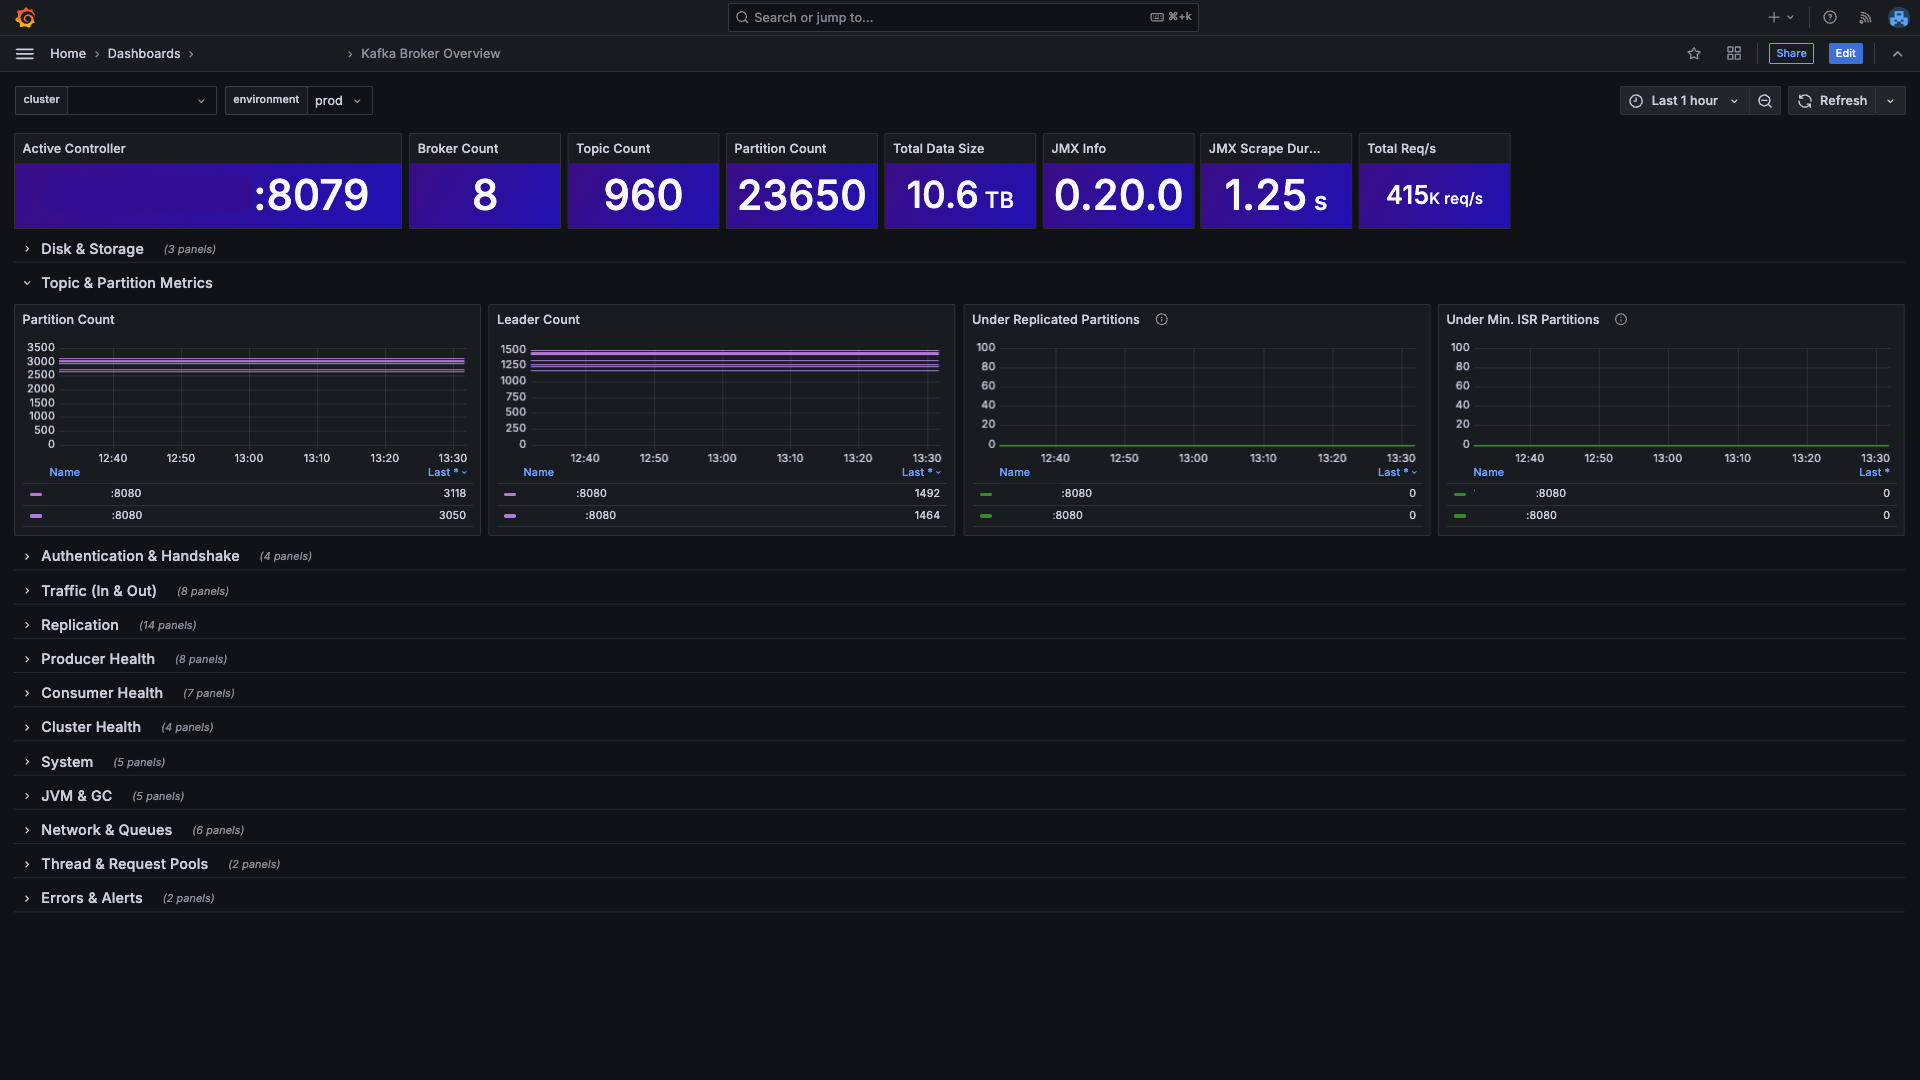This screenshot has width=1920, height=1080.
Task: Open the cluster variable dropdown
Action: (x=141, y=101)
